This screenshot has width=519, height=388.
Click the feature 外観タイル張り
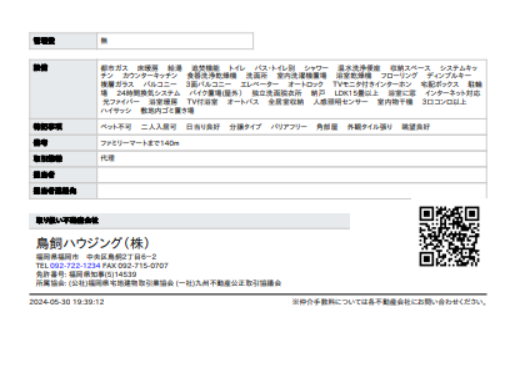370,127
